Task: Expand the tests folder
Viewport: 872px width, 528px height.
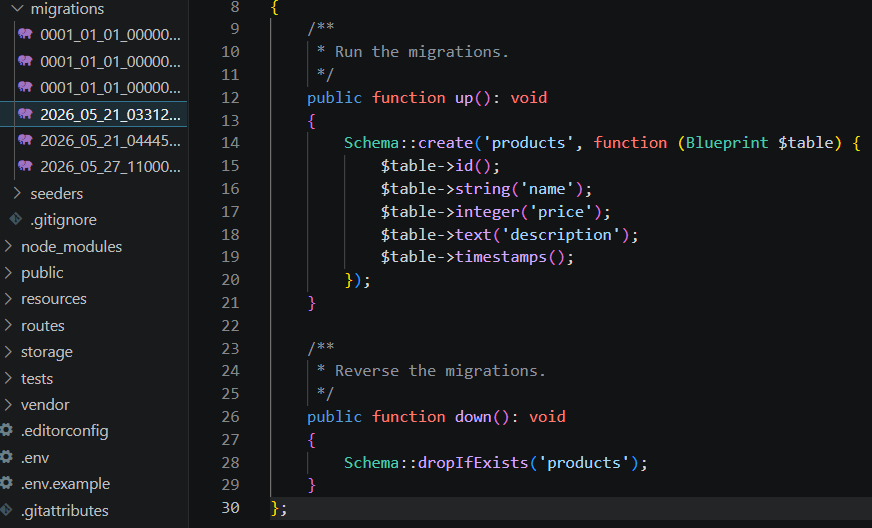Action: [8, 378]
